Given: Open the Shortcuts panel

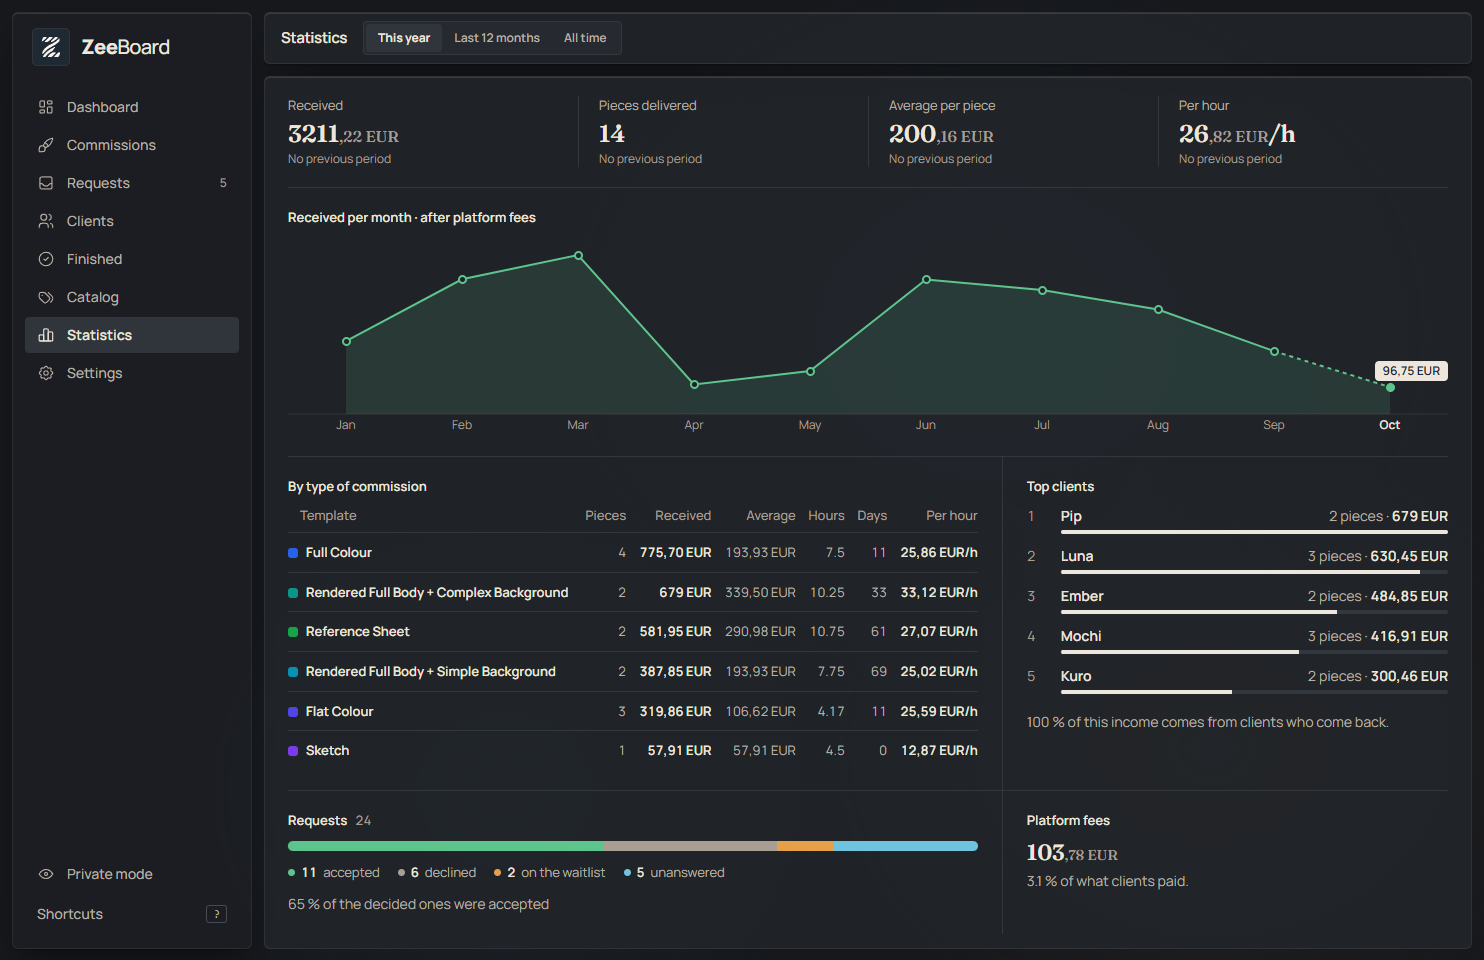Looking at the screenshot, I should point(132,914).
